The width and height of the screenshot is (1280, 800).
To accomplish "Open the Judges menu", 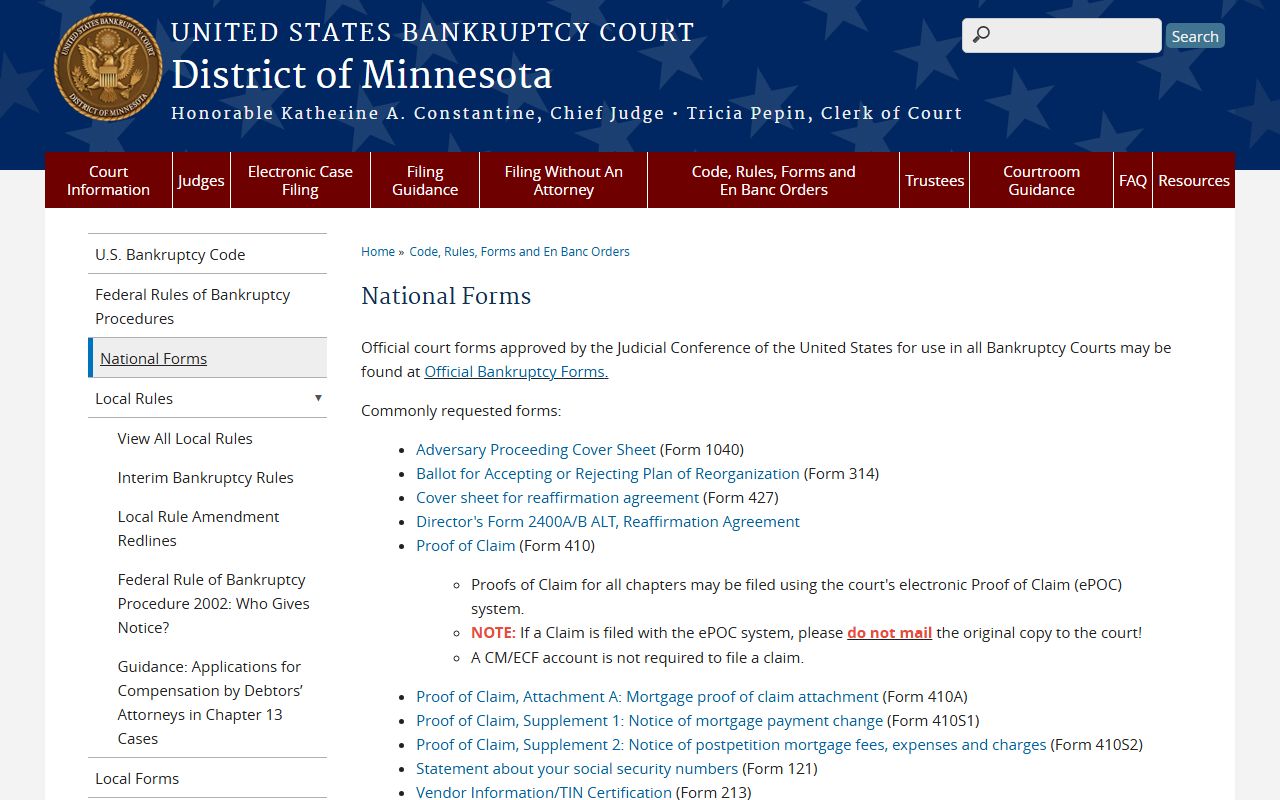I will [x=201, y=180].
